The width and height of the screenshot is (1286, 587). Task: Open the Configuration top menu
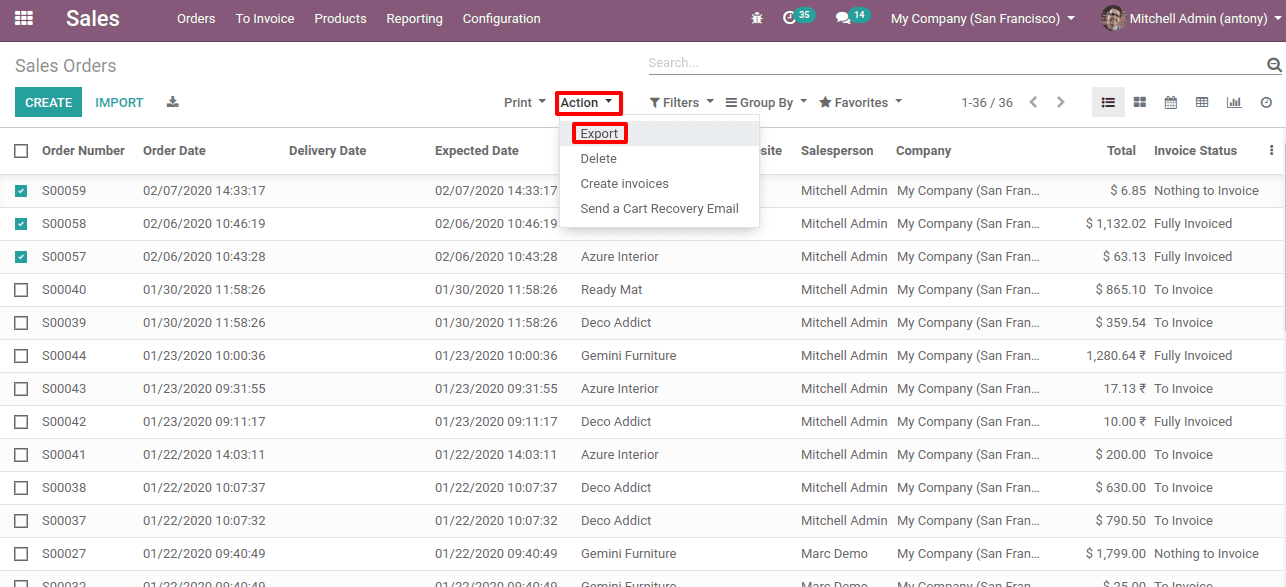(x=501, y=18)
